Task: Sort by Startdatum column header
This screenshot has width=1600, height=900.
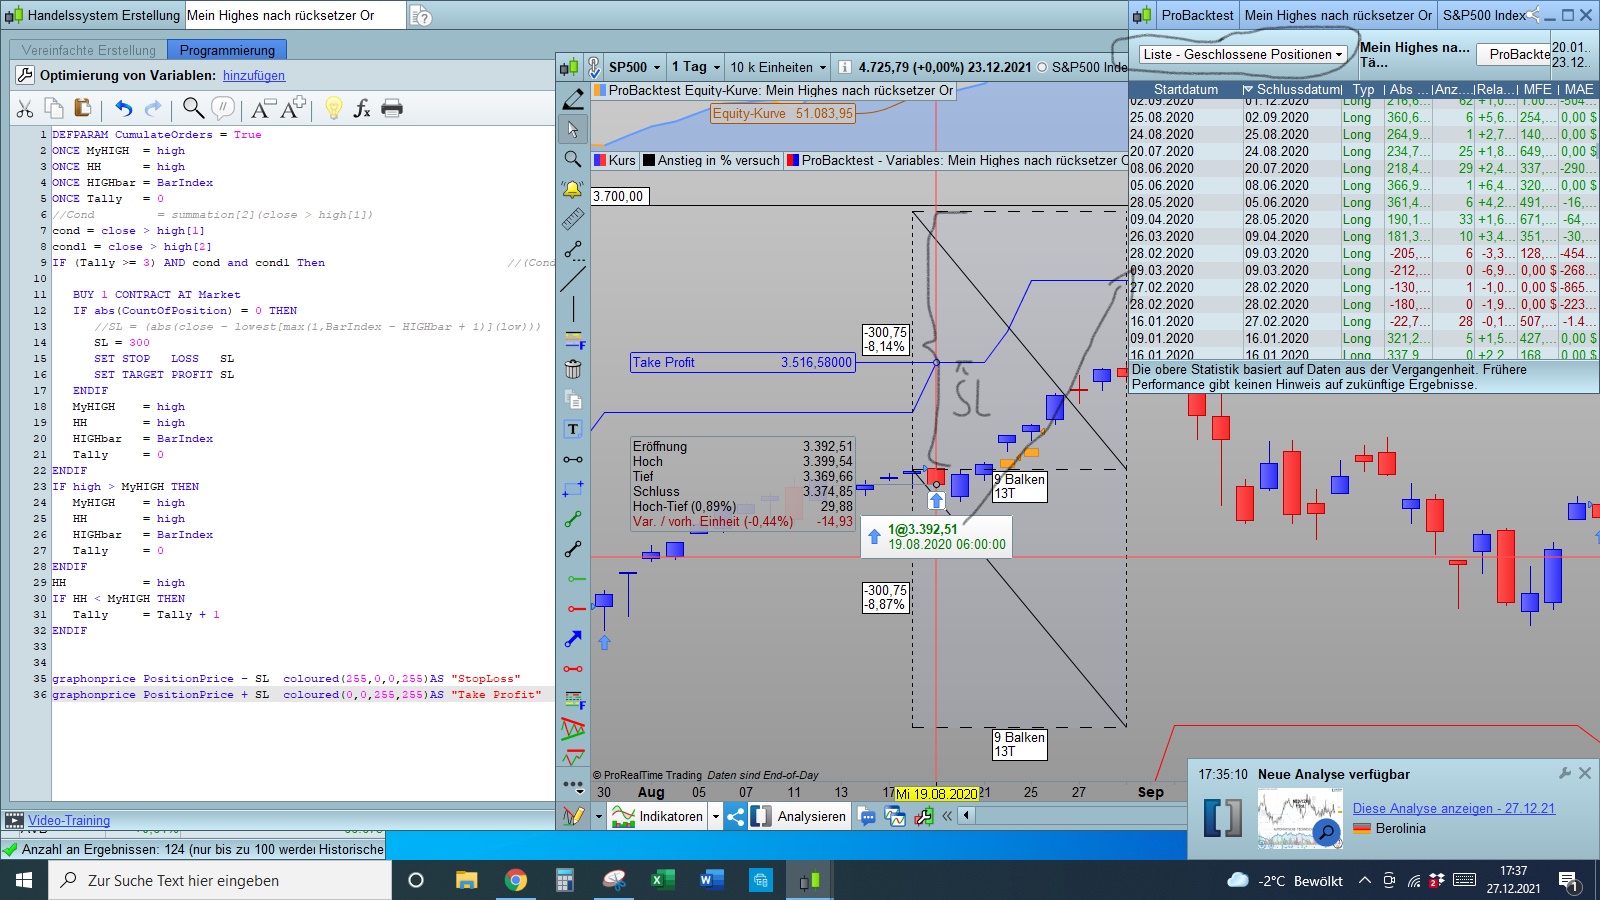Action: click(1186, 89)
